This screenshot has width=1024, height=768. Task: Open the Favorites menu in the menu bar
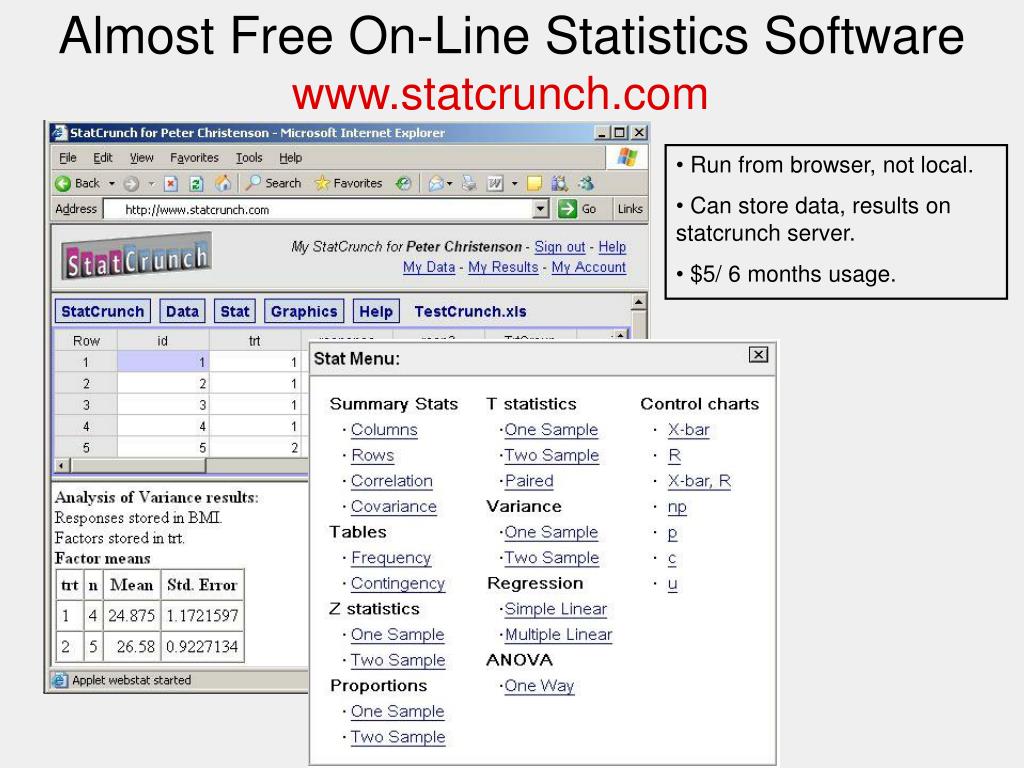click(x=194, y=157)
